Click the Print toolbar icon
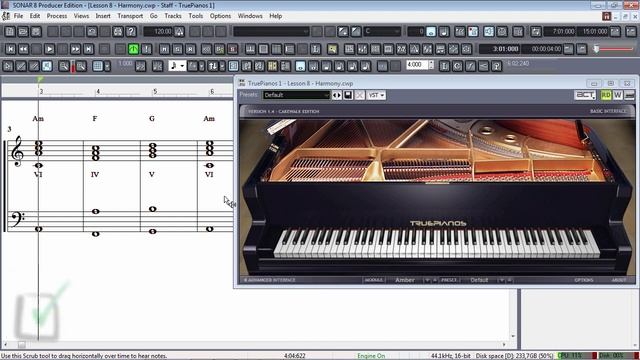 [118, 31]
